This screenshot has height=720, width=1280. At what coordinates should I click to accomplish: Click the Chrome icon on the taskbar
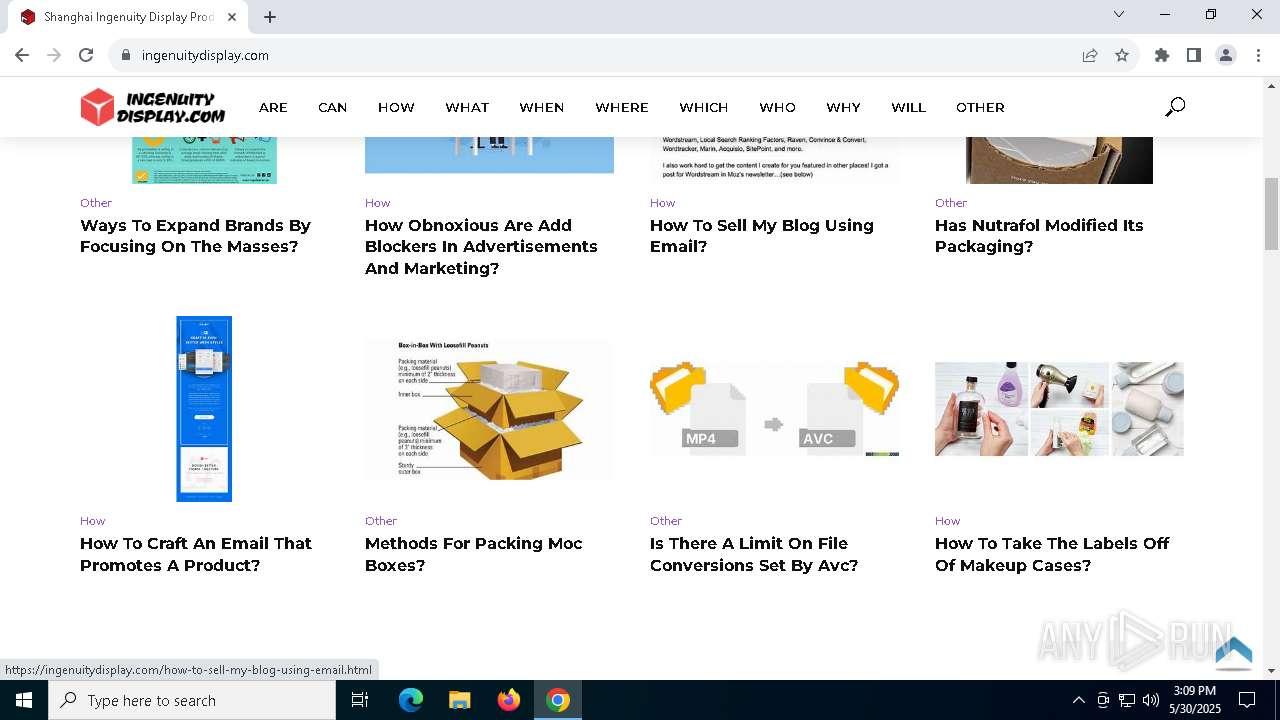[558, 700]
